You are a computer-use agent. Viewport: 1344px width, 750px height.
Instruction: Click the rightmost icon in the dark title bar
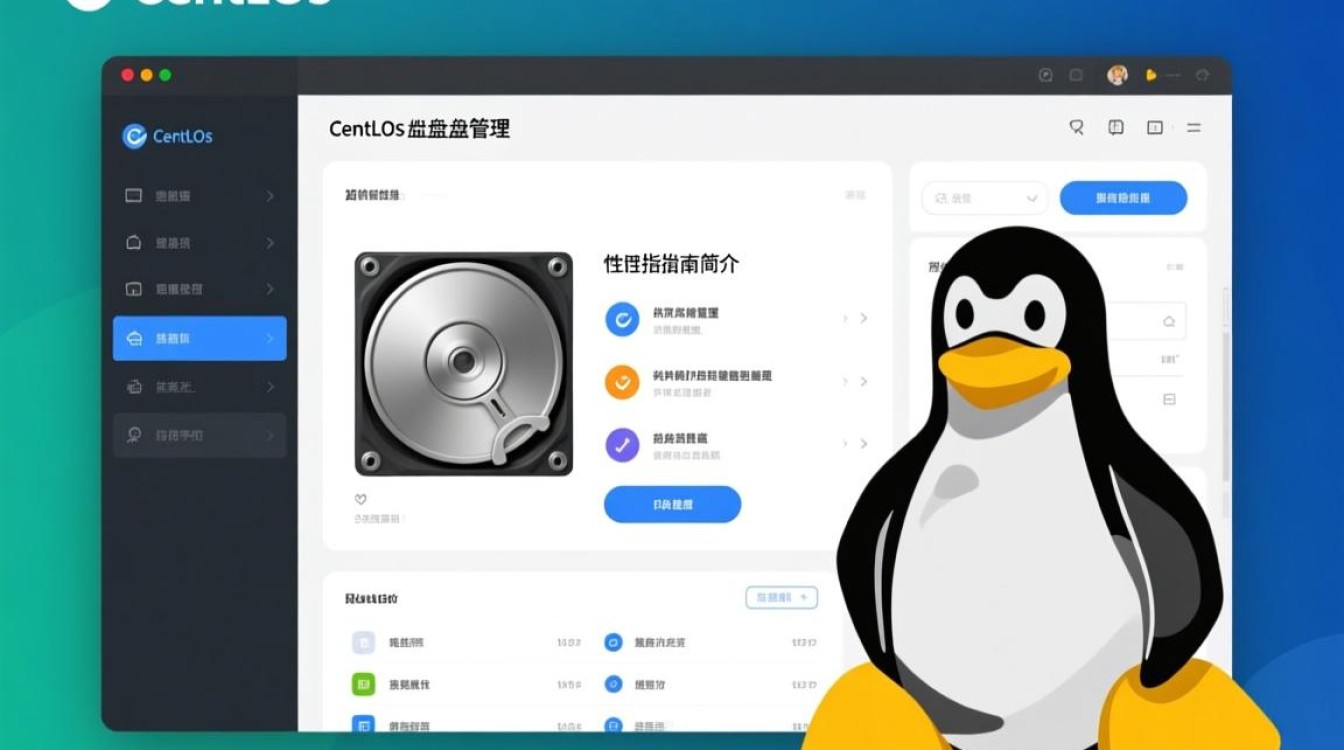click(1202, 75)
